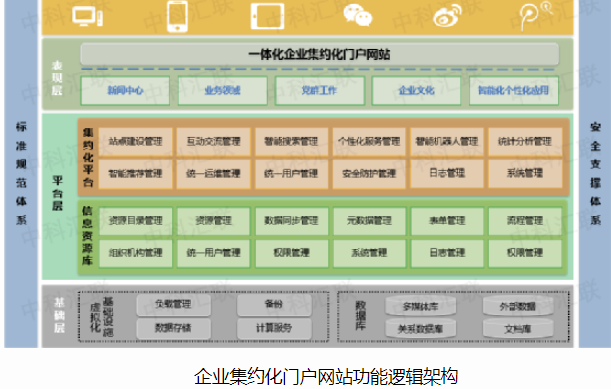Click the WeChat chat bubbles icon
Viewport: 611px width, 389px height.
click(x=358, y=16)
